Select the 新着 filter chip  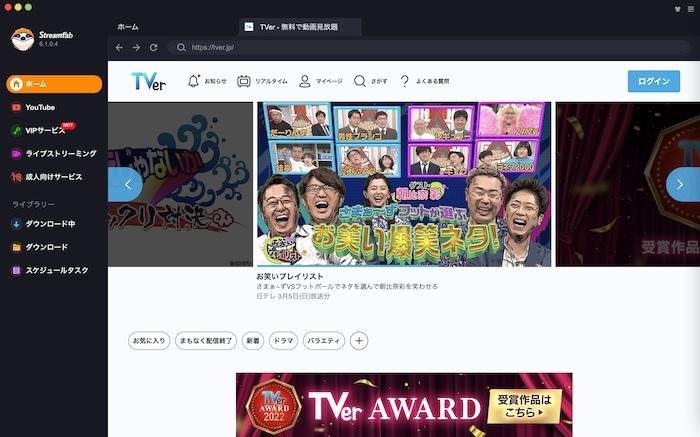click(x=253, y=341)
